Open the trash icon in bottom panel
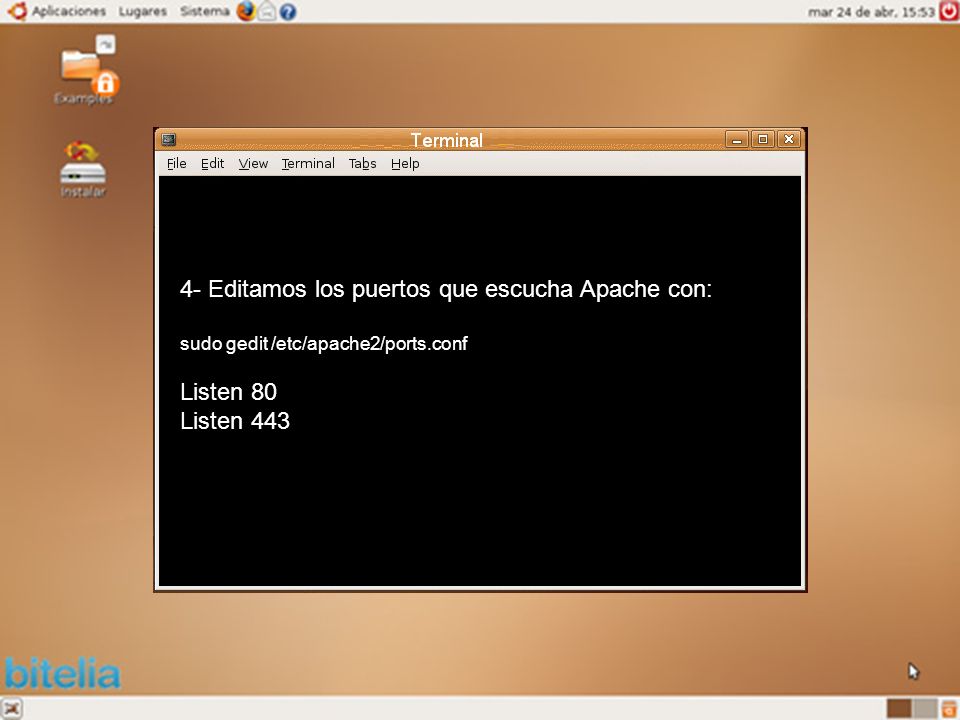 (950, 709)
